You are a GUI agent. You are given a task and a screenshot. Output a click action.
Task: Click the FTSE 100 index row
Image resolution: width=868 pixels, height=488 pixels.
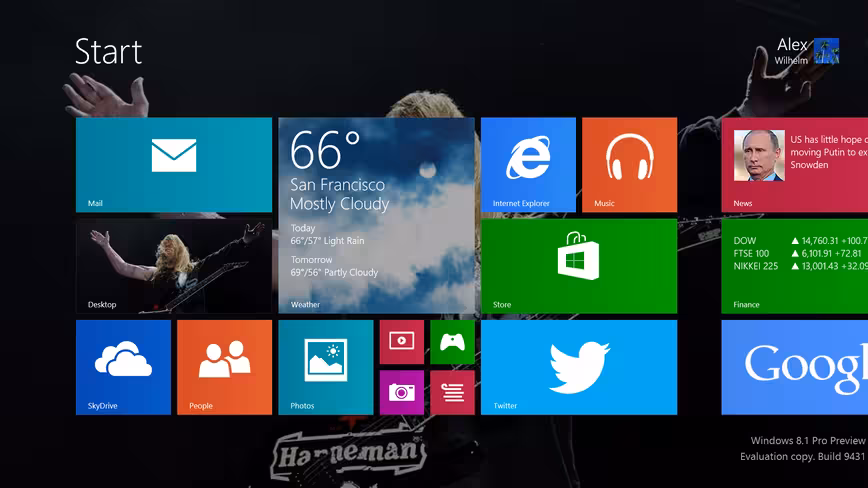(798, 253)
